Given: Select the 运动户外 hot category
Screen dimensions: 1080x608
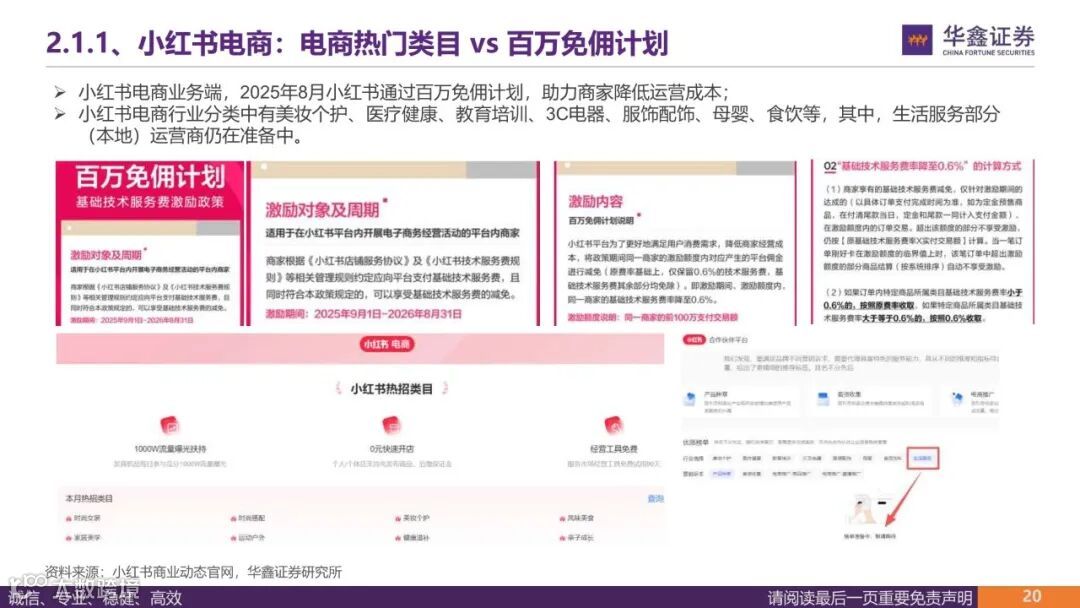Looking at the screenshot, I should (x=247, y=538).
